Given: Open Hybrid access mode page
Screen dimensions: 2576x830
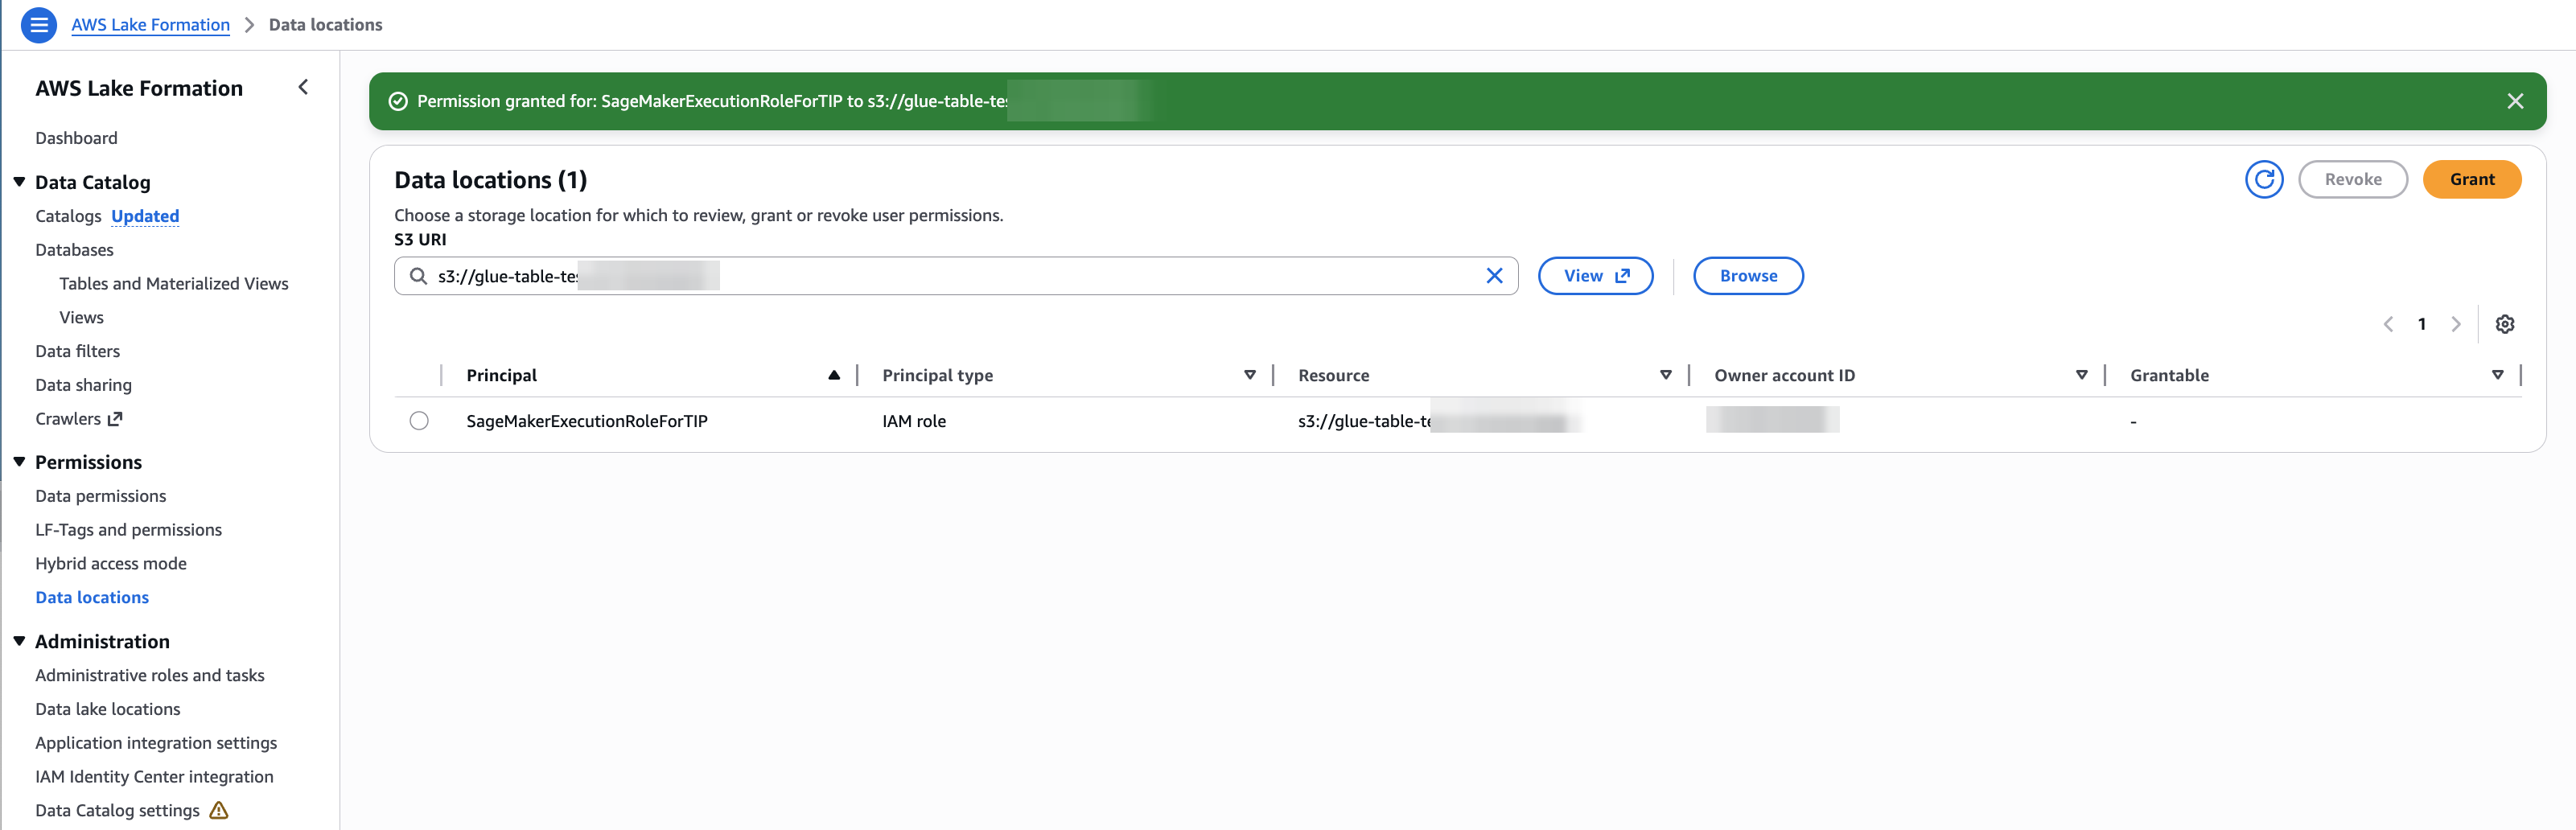Looking at the screenshot, I should [110, 564].
